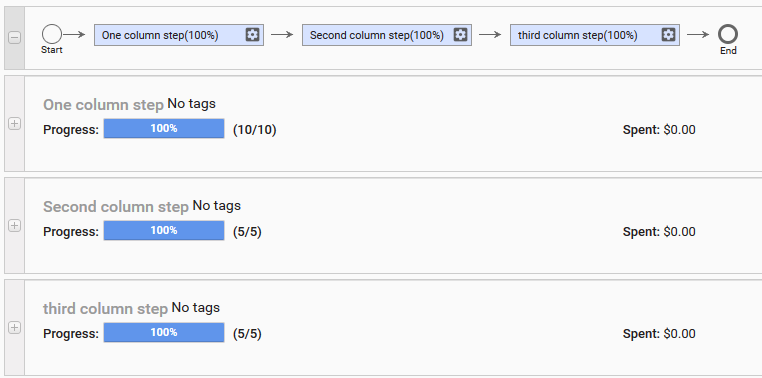The width and height of the screenshot is (762, 378).
Task: Open gear settings for third column step
Action: tap(668, 35)
